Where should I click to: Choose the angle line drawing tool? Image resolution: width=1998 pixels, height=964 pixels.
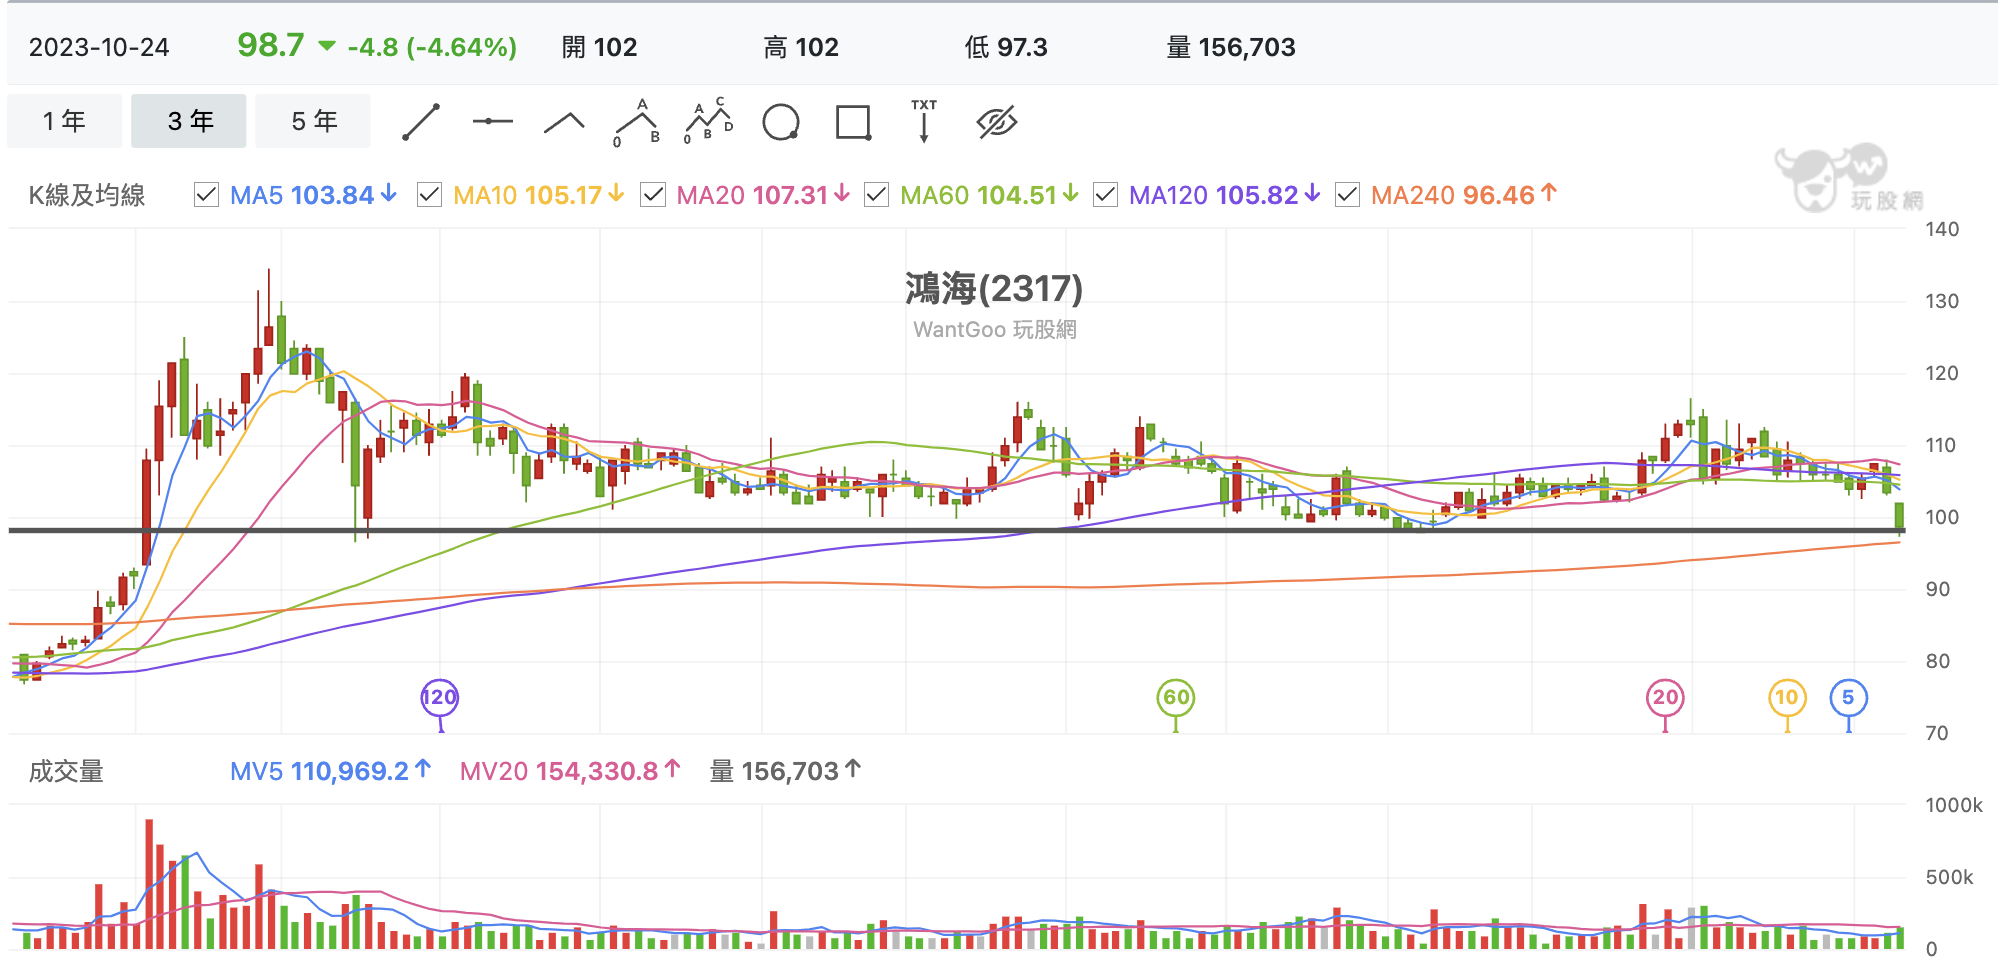coord(564,123)
